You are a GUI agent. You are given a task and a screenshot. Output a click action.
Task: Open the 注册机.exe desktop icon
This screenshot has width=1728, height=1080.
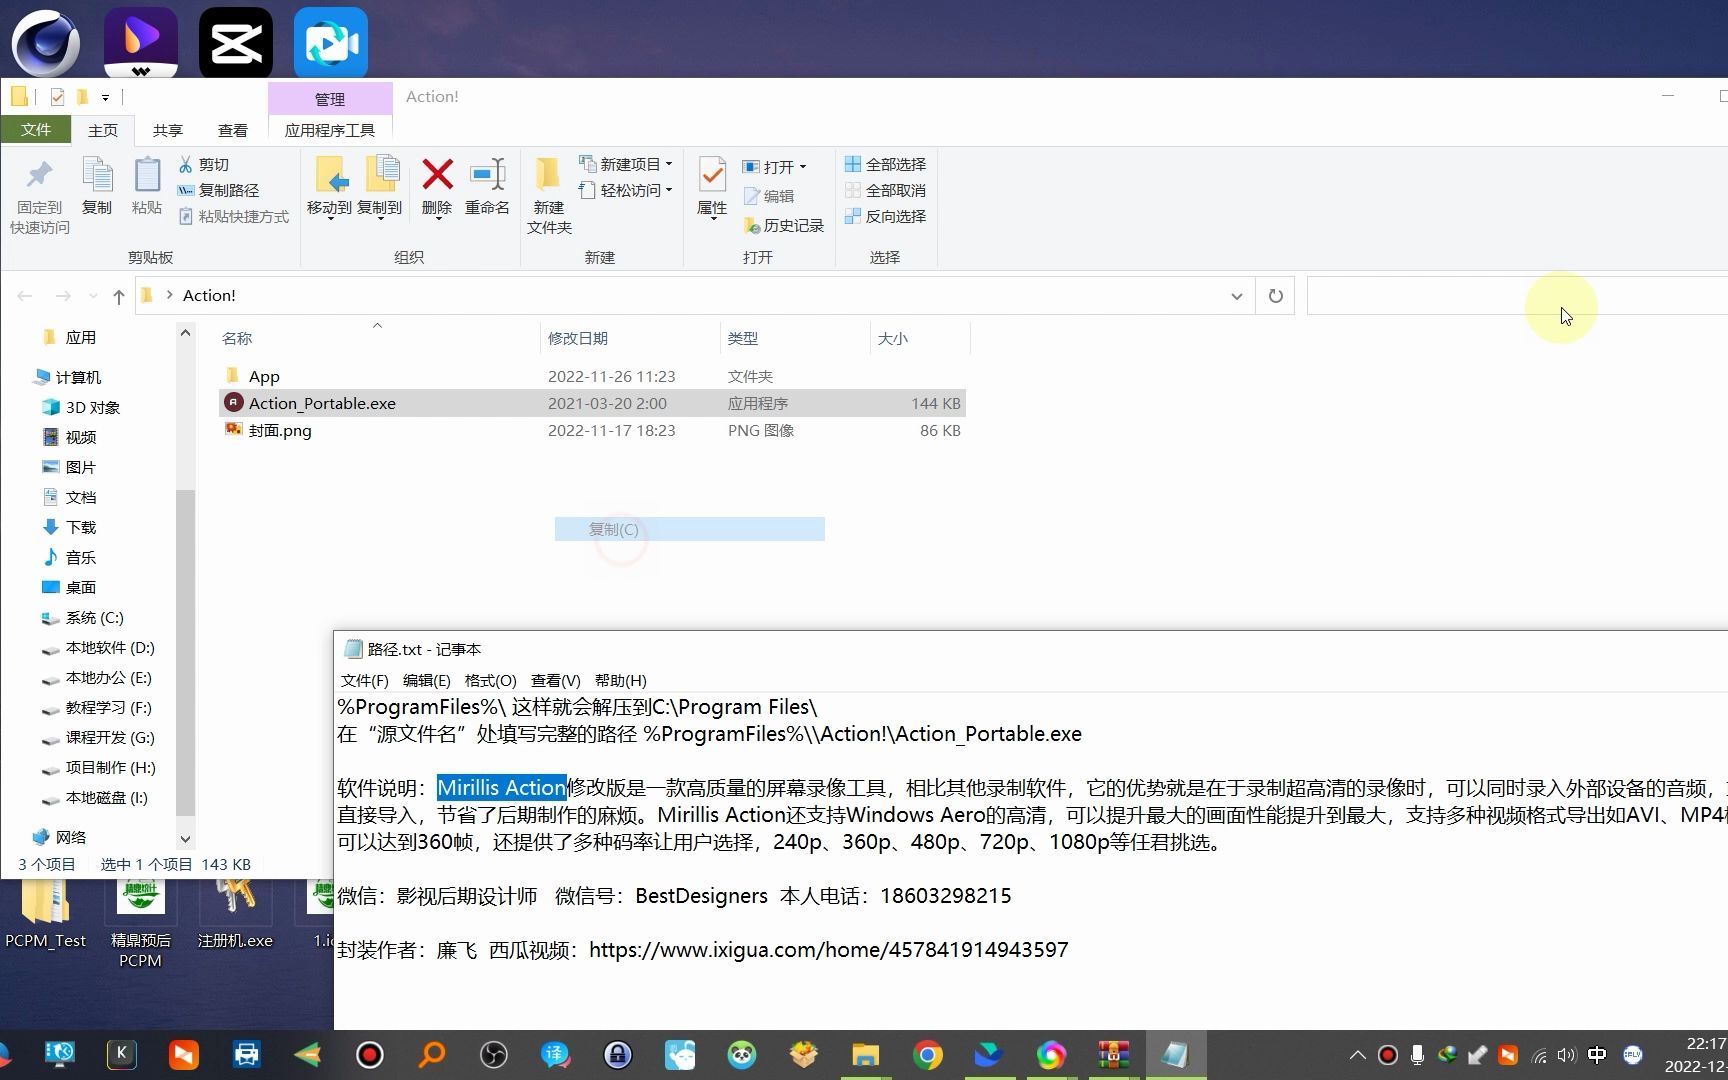(x=235, y=915)
